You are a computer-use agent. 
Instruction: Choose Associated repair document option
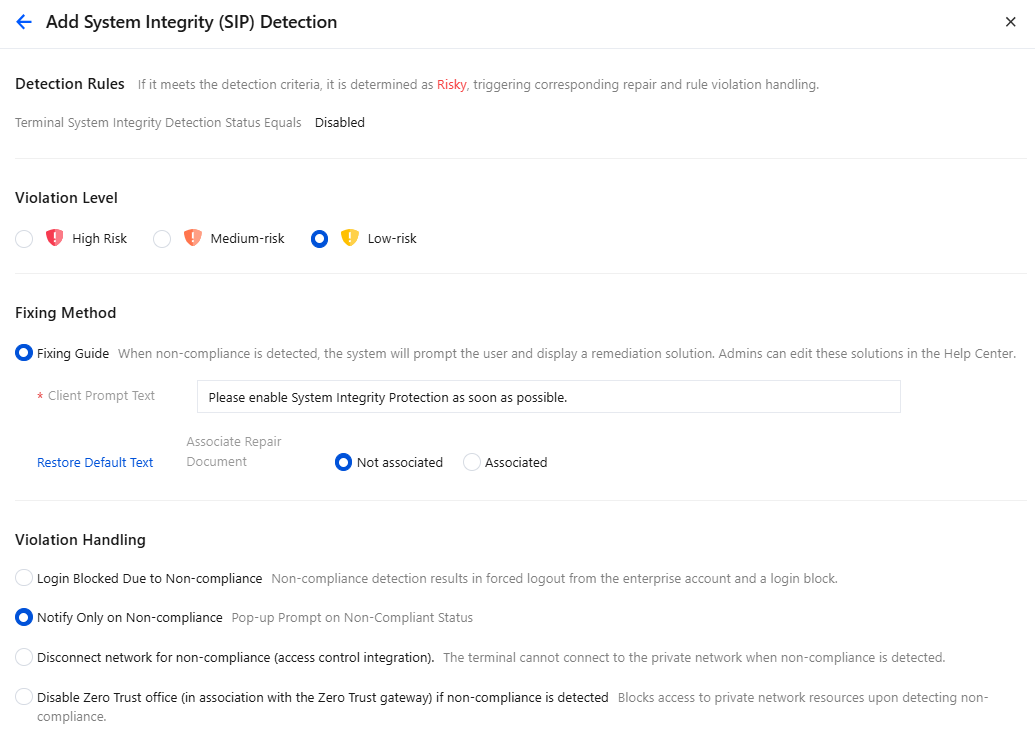(471, 462)
